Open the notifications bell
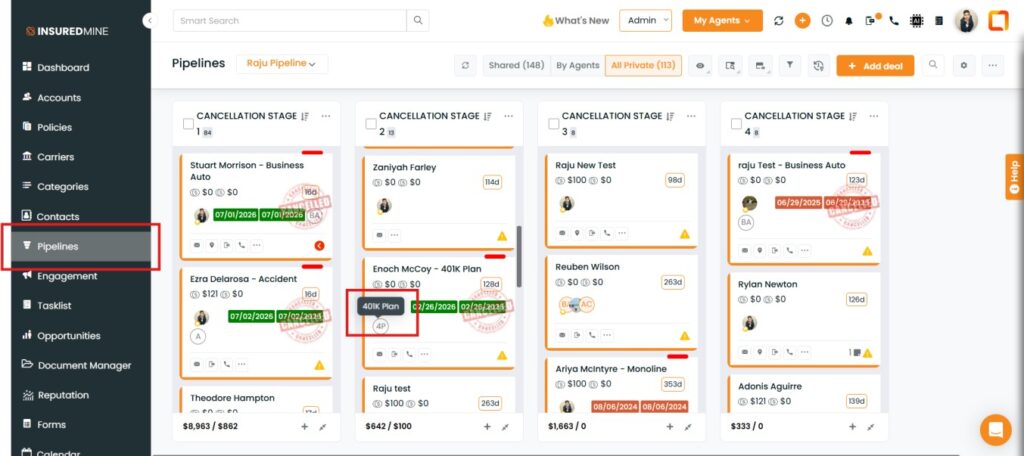 tap(849, 21)
